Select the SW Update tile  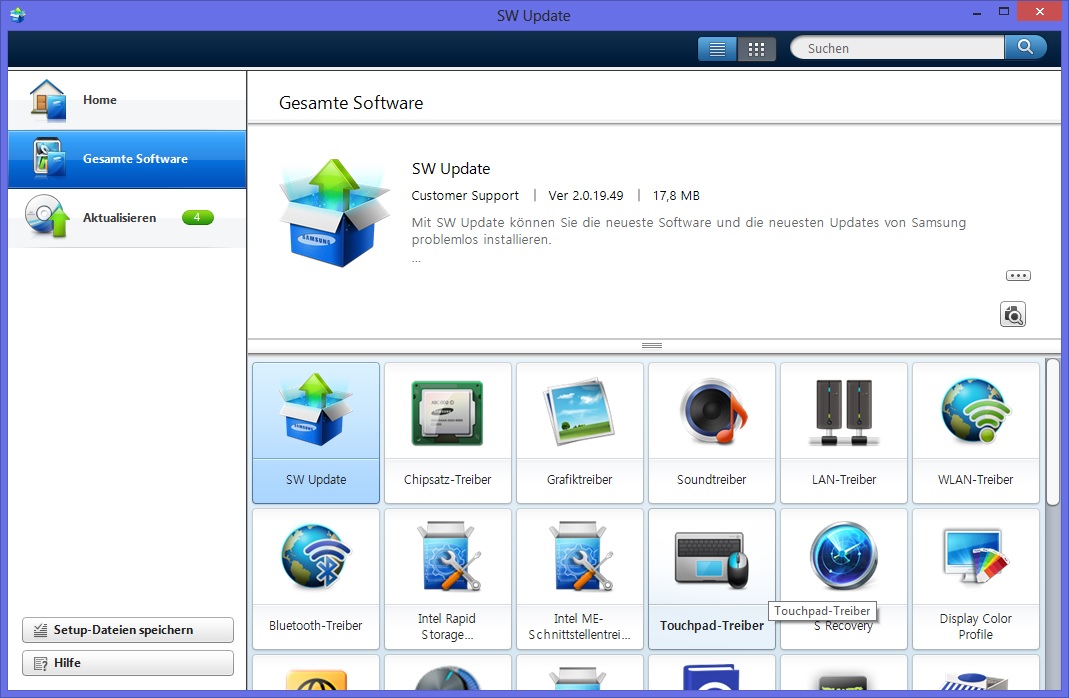316,433
